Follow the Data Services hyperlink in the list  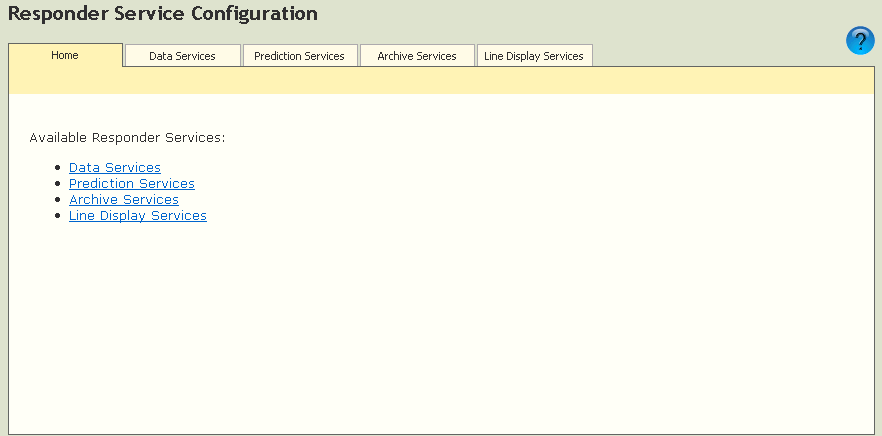tap(114, 168)
